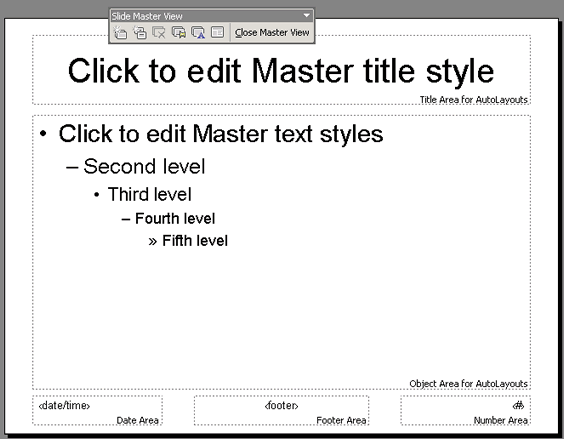
Task: Open Slide Master View toolbar options arrow
Action: (306, 15)
